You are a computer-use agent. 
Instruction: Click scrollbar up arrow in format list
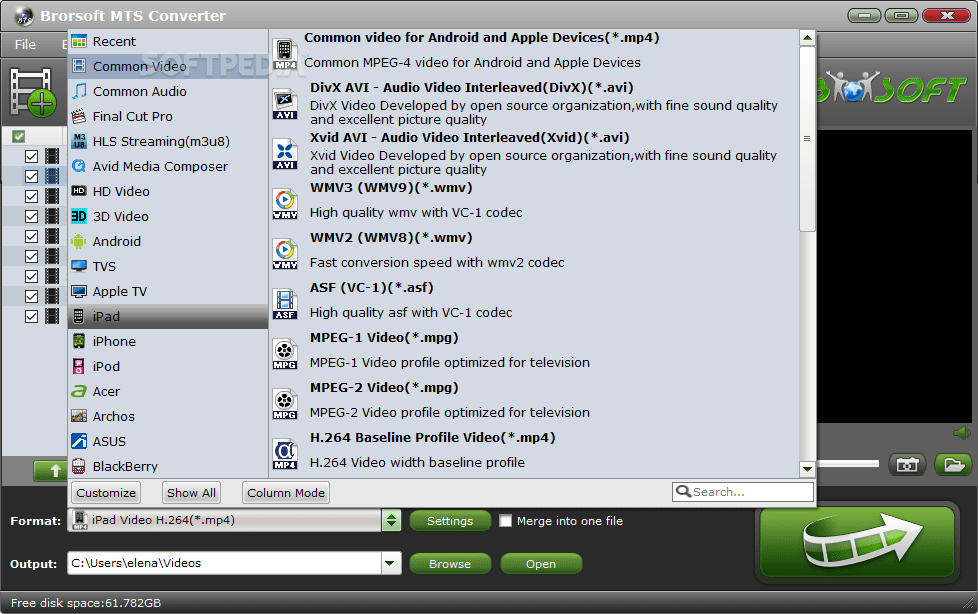807,37
